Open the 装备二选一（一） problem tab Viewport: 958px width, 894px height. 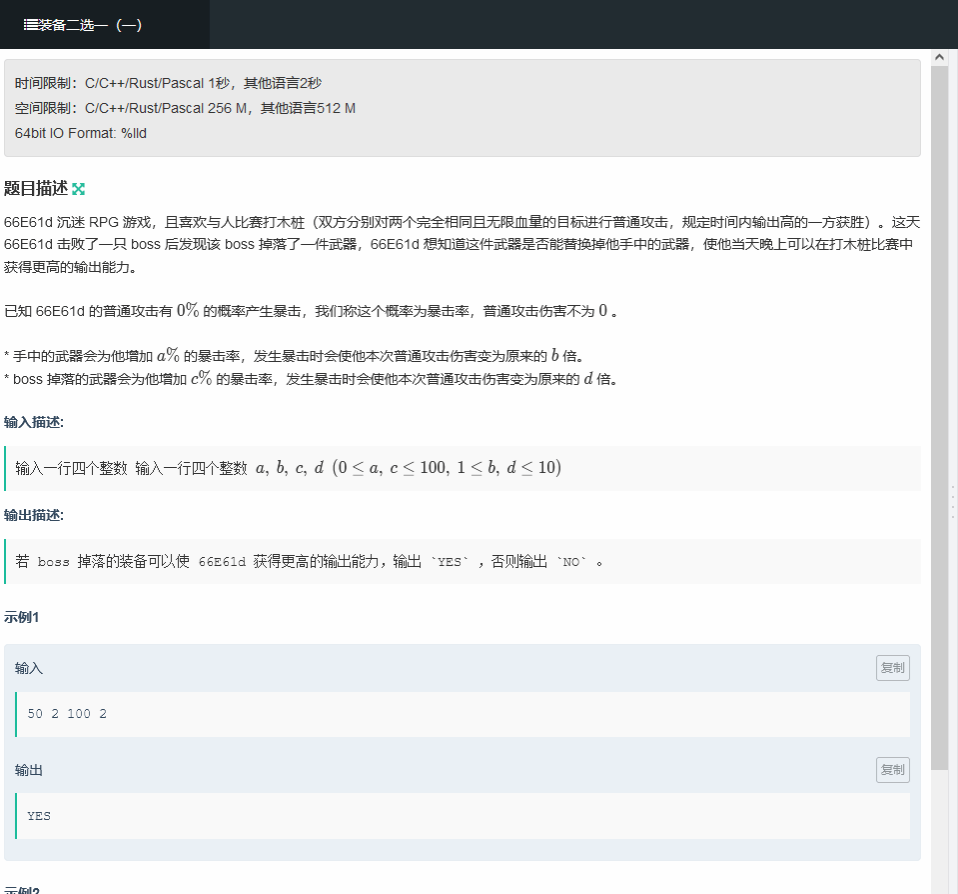coord(90,25)
